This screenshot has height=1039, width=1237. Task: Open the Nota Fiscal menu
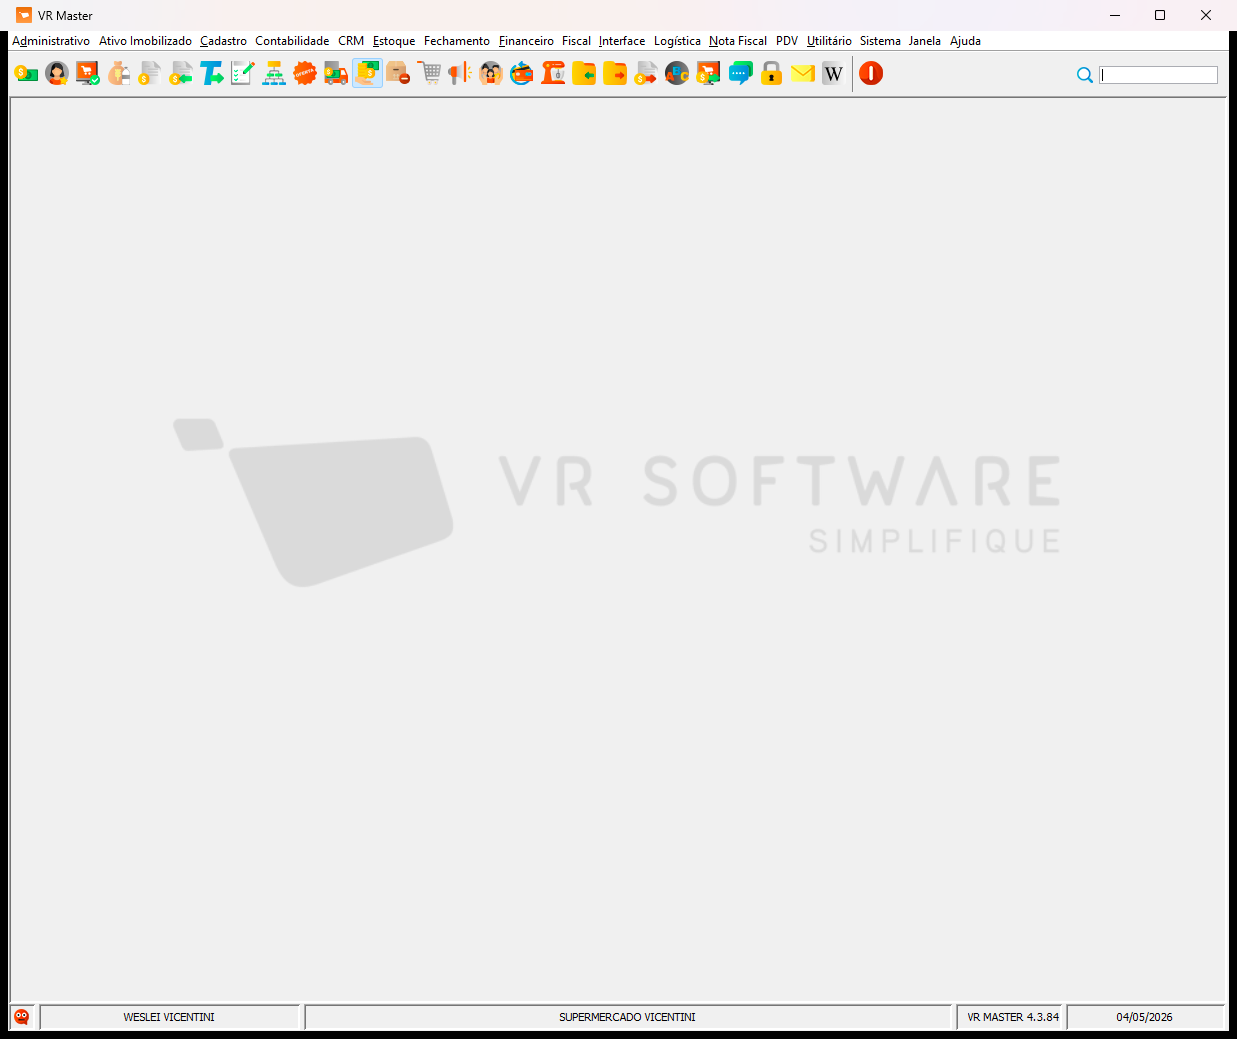click(x=738, y=41)
